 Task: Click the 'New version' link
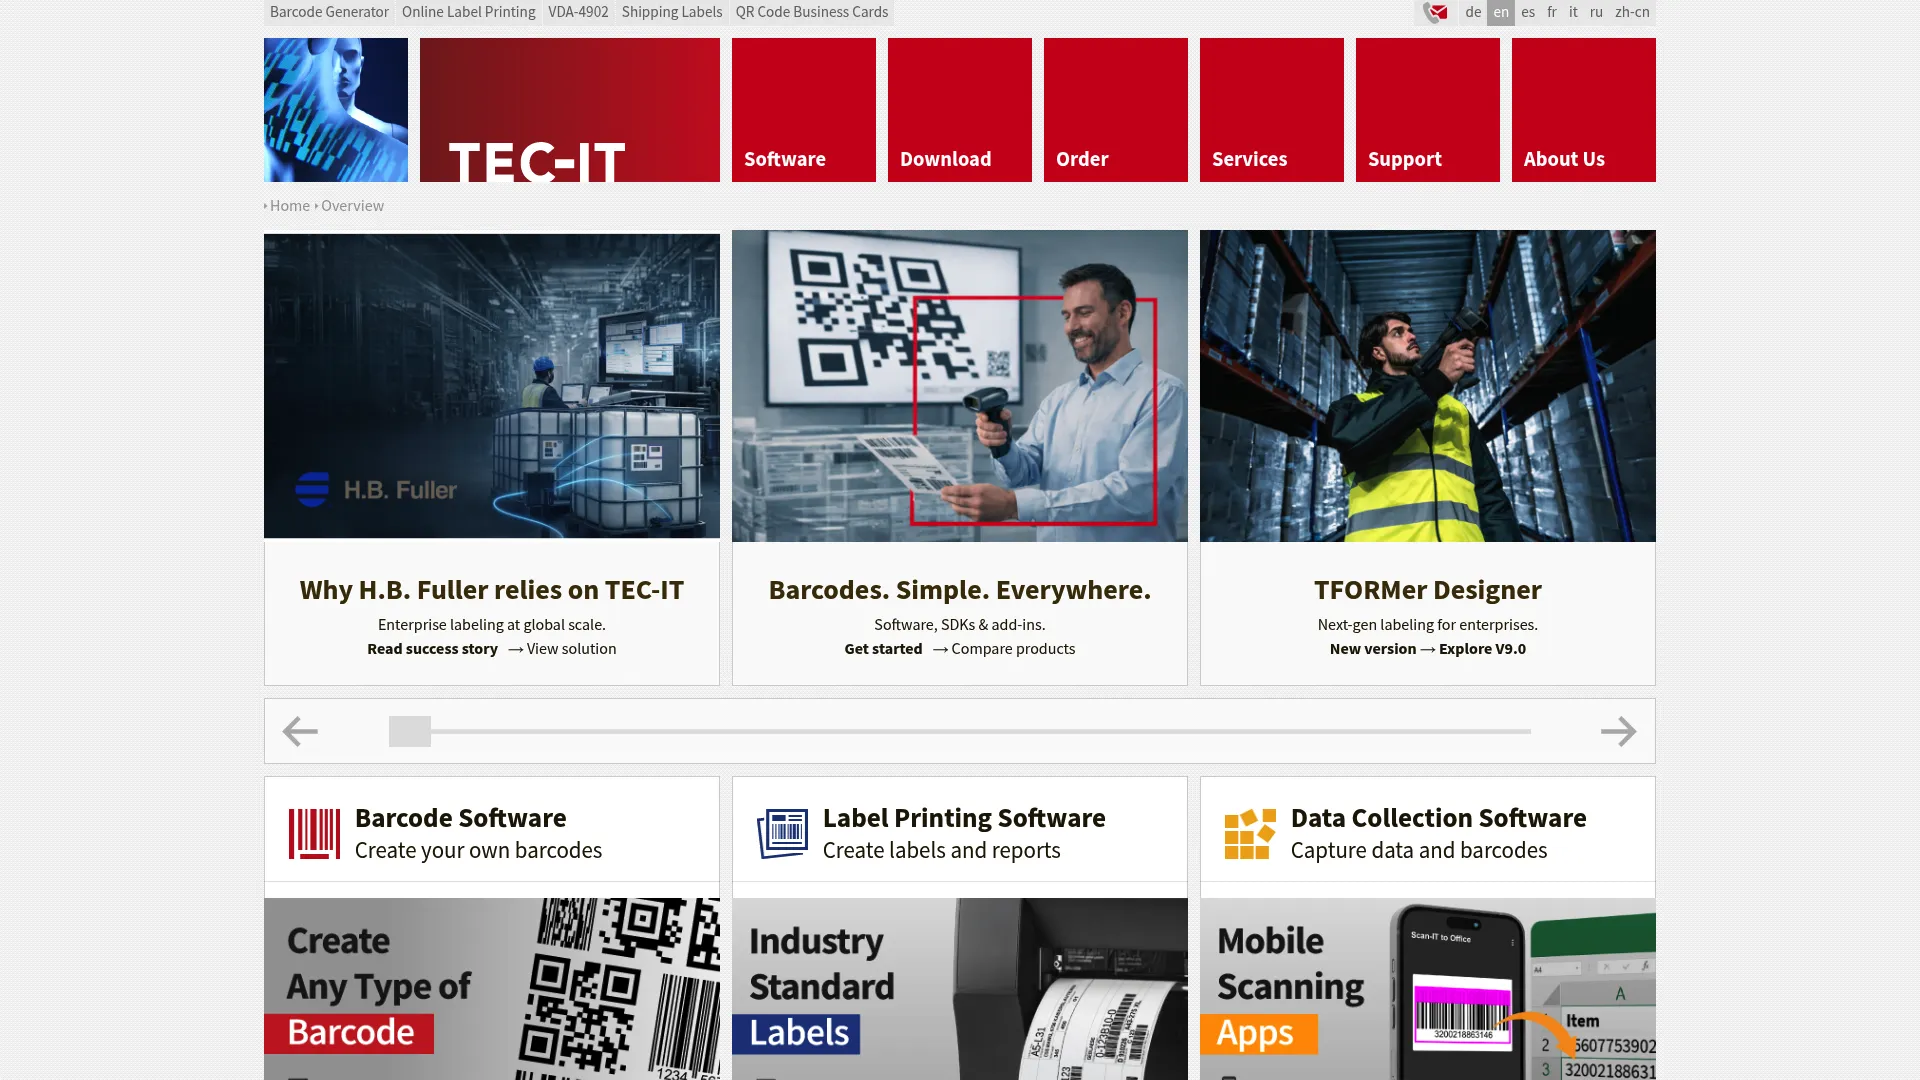pyautogui.click(x=1373, y=649)
